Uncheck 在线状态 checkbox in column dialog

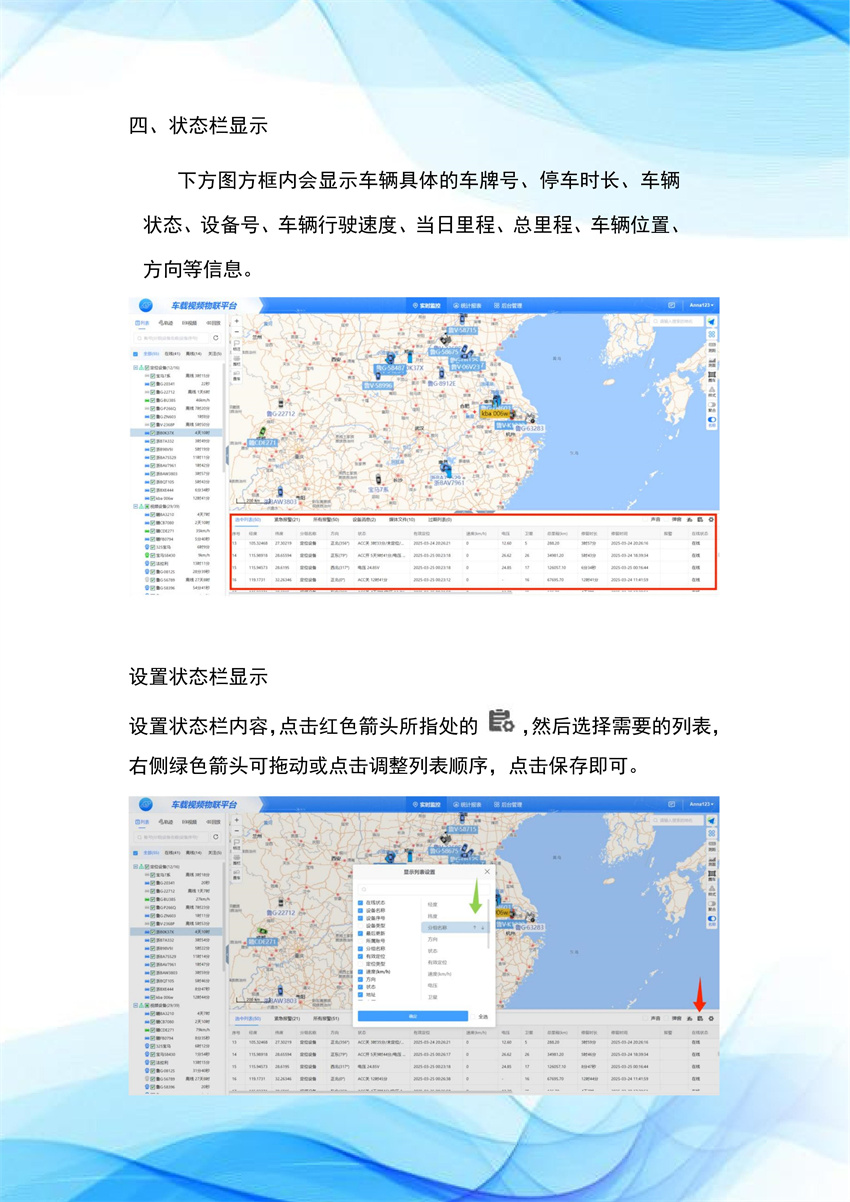tap(361, 903)
